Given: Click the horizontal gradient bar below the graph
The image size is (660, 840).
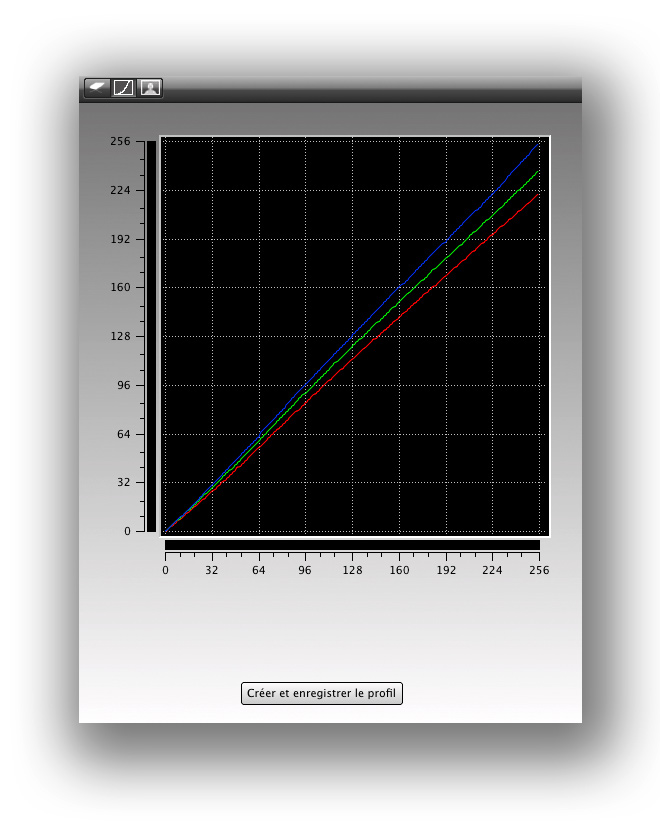Looking at the screenshot, I should 352,545.
